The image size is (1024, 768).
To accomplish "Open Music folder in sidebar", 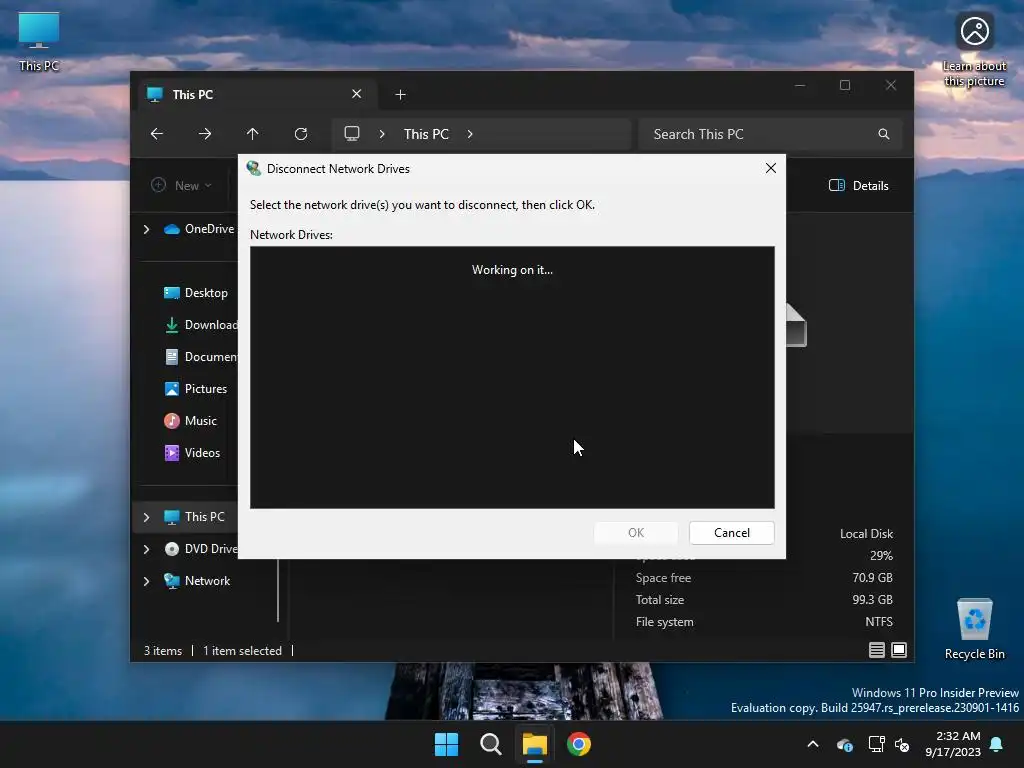I will pos(190,421).
